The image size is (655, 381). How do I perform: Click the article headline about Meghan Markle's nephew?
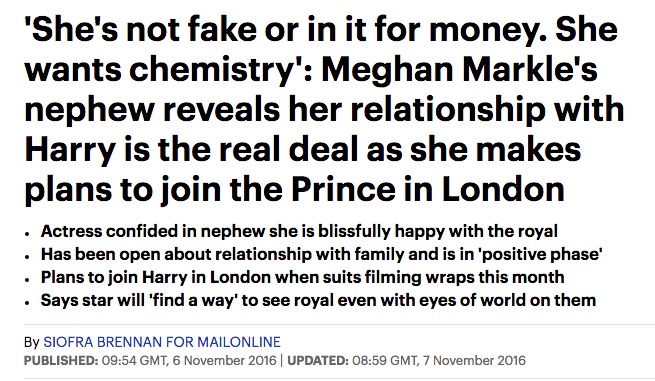pyautogui.click(x=324, y=109)
